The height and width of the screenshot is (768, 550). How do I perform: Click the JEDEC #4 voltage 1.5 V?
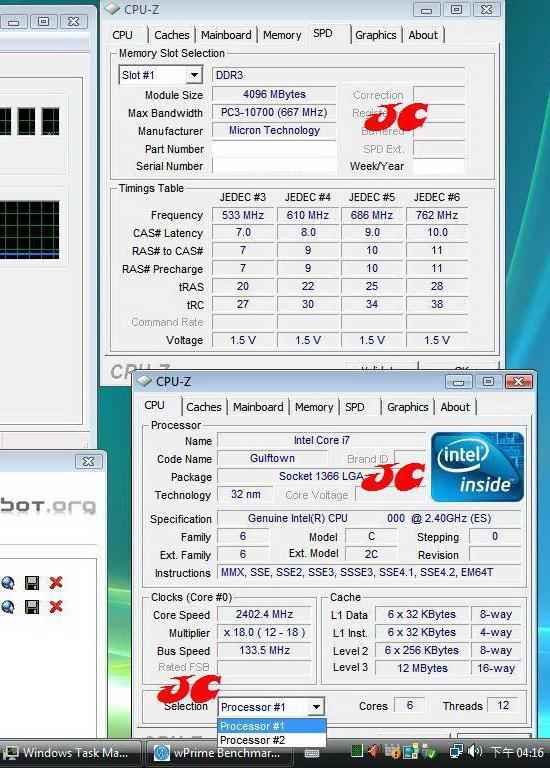point(308,340)
